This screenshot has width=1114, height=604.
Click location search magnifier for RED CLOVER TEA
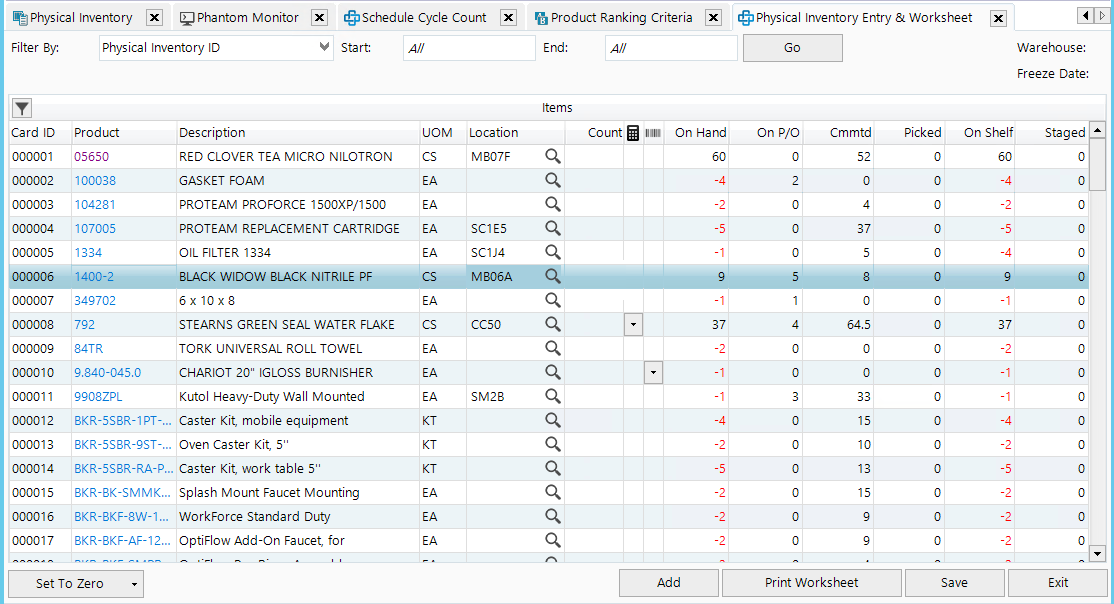point(552,156)
